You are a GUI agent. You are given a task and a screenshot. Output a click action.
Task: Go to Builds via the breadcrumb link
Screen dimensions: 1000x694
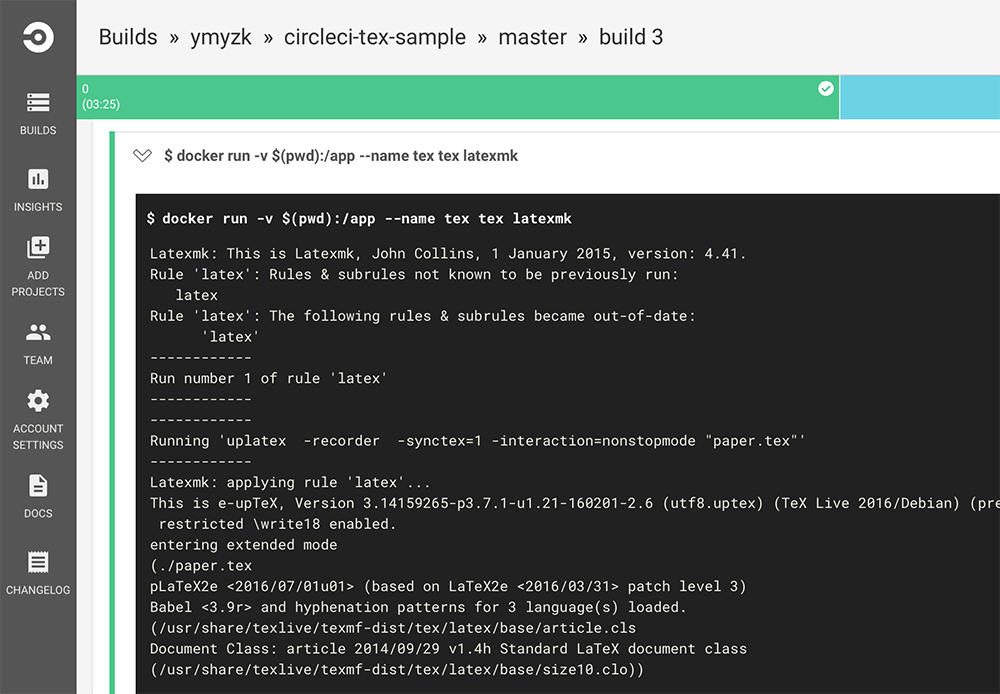click(x=127, y=37)
